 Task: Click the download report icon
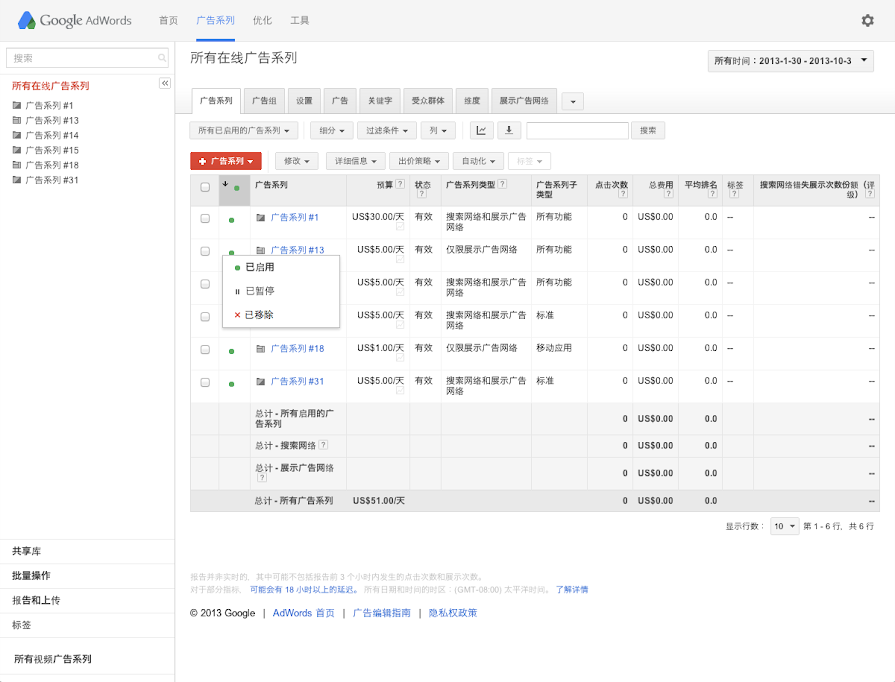coord(510,130)
